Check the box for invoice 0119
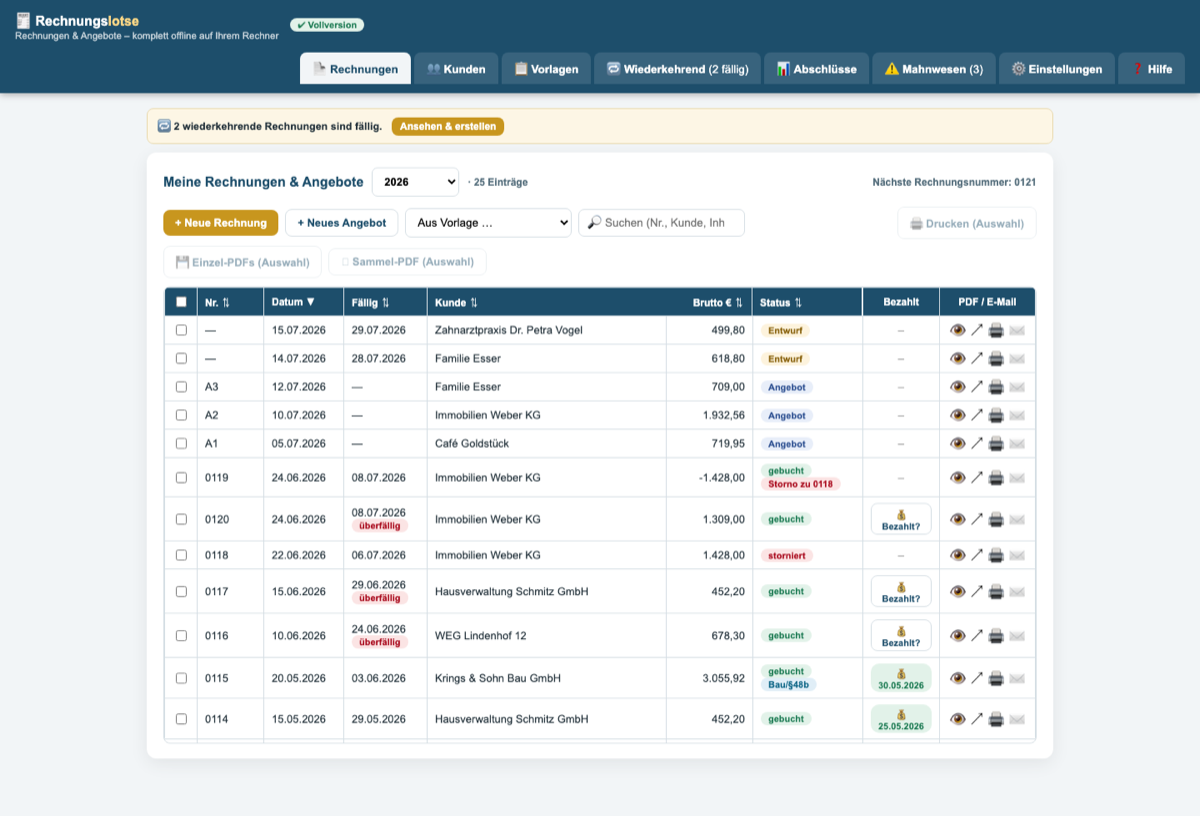1200x816 pixels. [x=181, y=478]
